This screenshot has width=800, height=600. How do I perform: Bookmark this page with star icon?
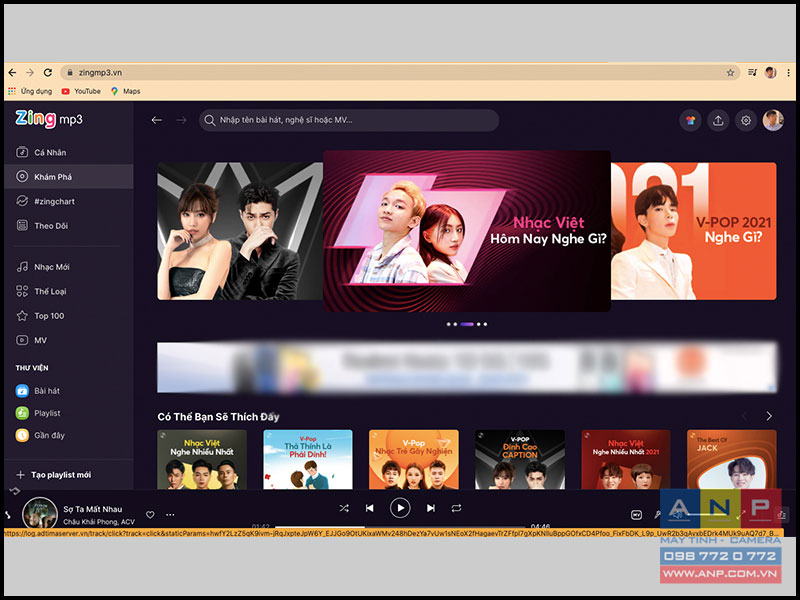pos(730,72)
